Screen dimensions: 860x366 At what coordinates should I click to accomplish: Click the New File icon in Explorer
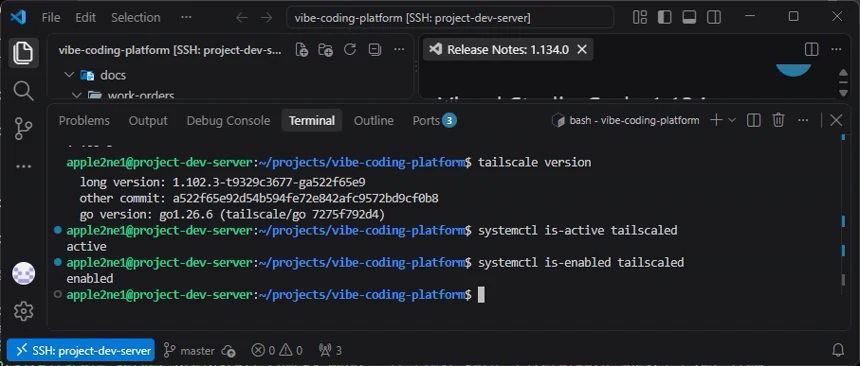click(302, 50)
